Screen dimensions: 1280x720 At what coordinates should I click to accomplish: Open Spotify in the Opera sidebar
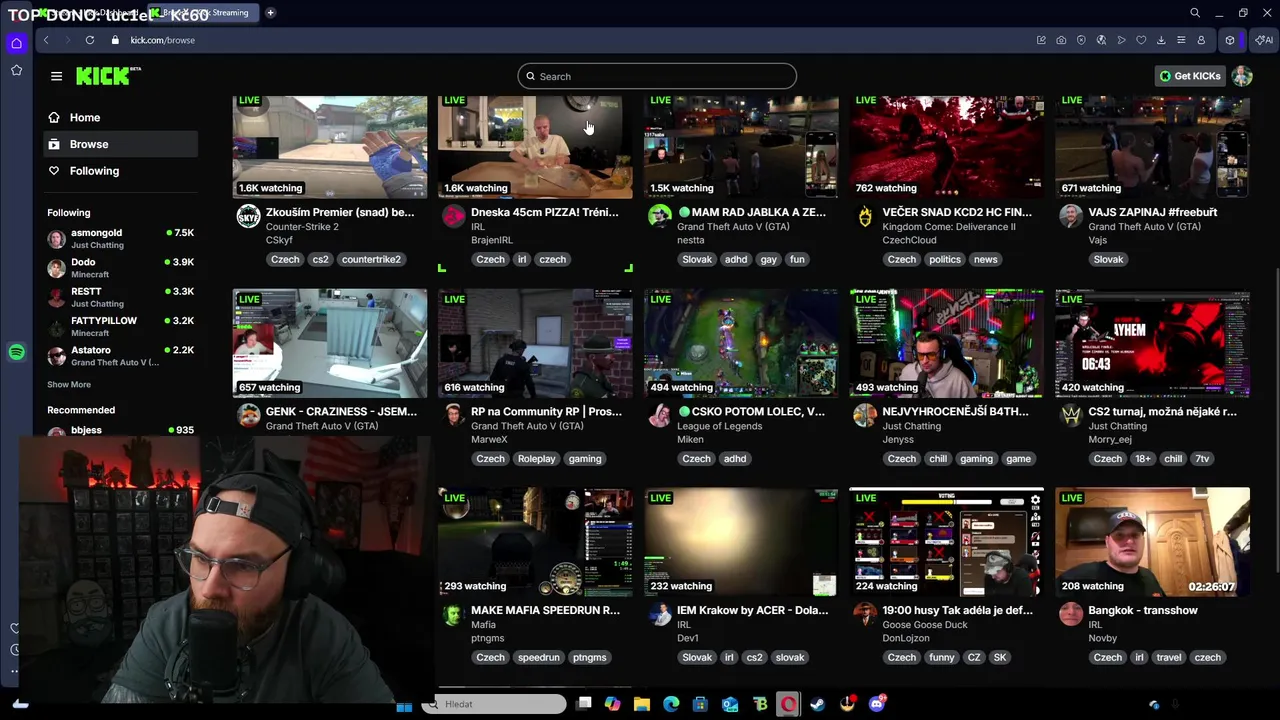pyautogui.click(x=16, y=352)
